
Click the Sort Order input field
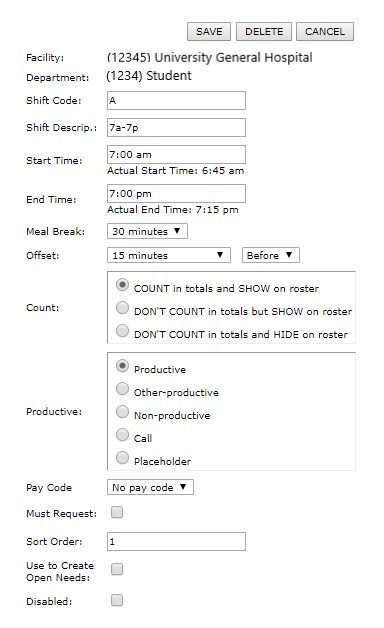176,541
